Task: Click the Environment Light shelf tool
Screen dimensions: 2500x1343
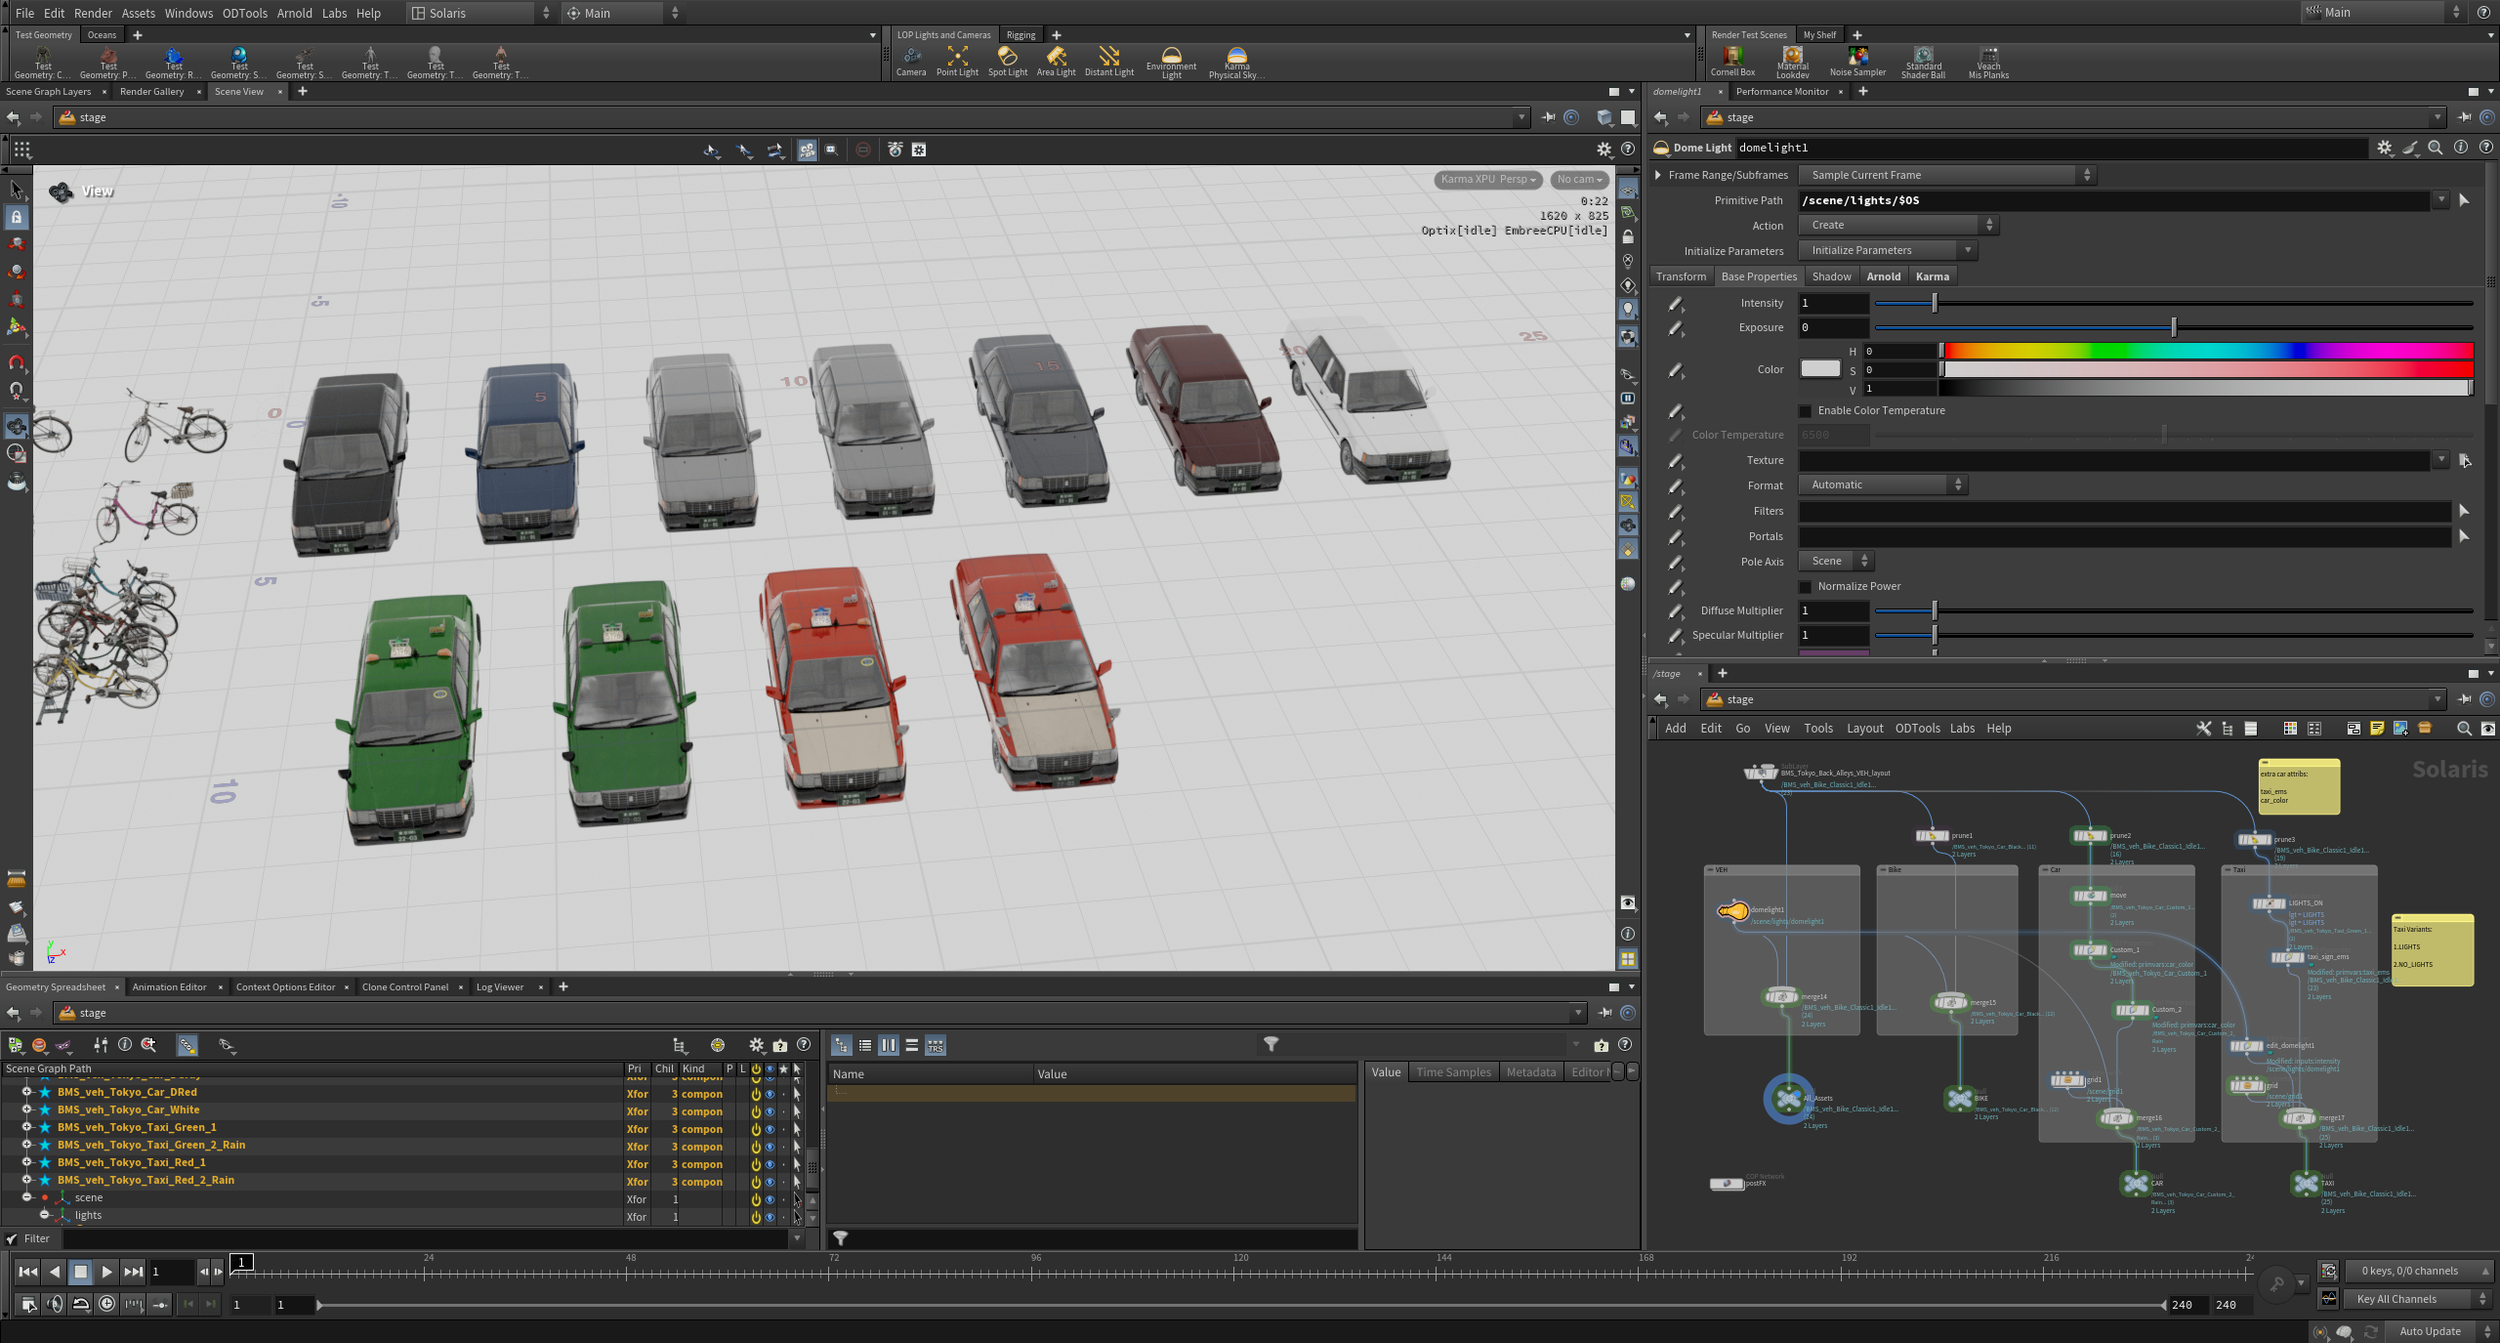Action: 1171,62
